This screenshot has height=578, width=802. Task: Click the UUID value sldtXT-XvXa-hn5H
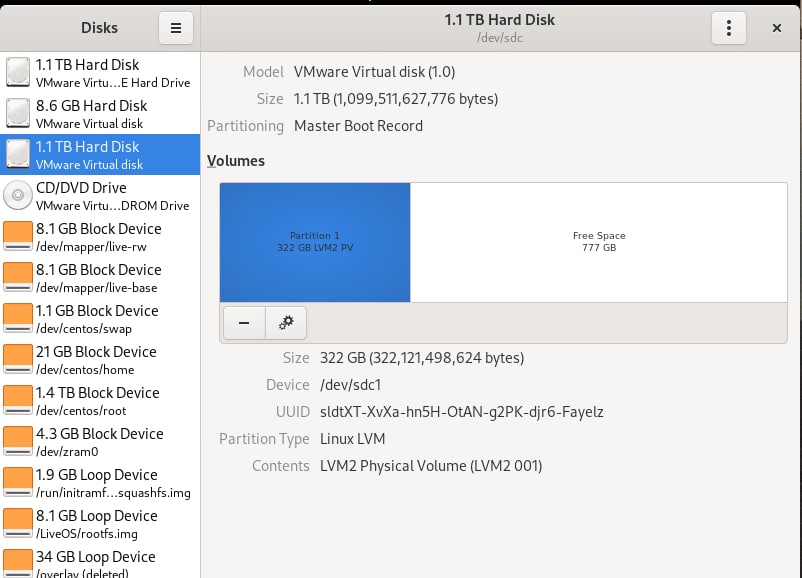[x=462, y=412]
